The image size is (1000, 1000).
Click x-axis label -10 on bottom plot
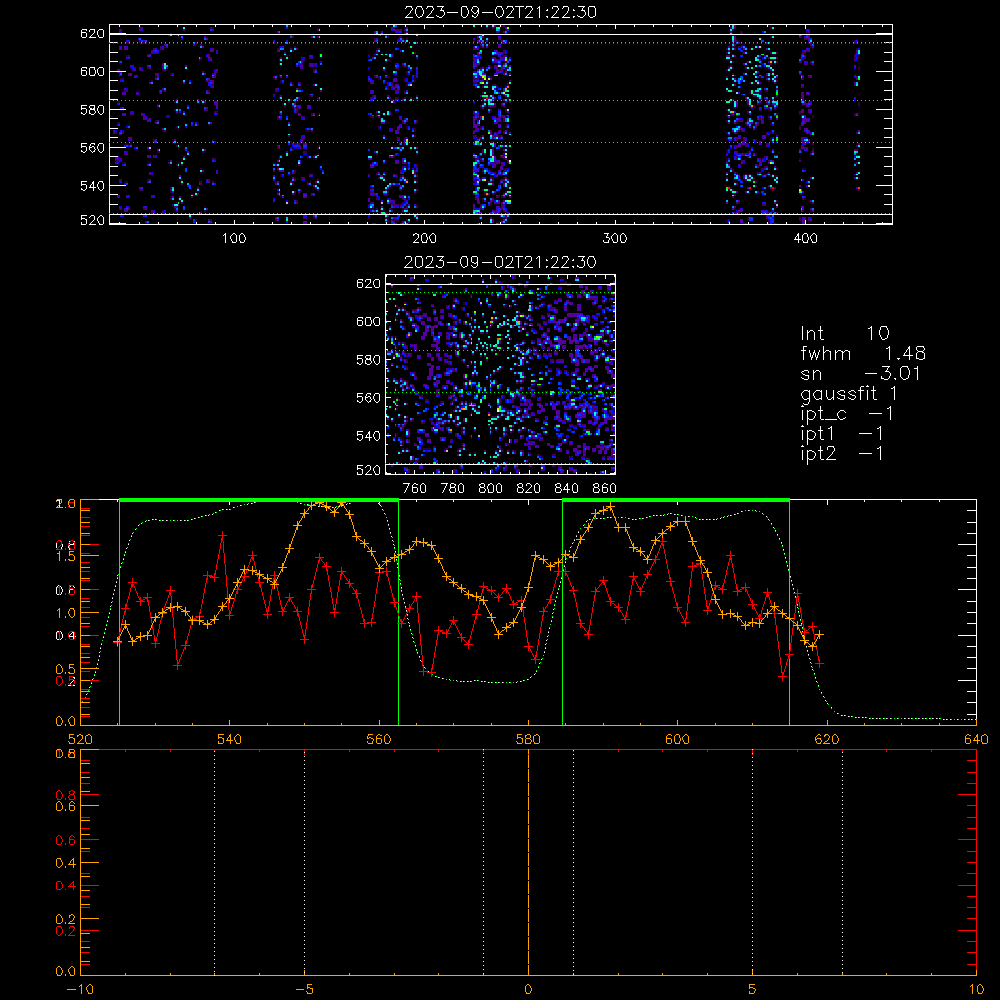(80, 990)
